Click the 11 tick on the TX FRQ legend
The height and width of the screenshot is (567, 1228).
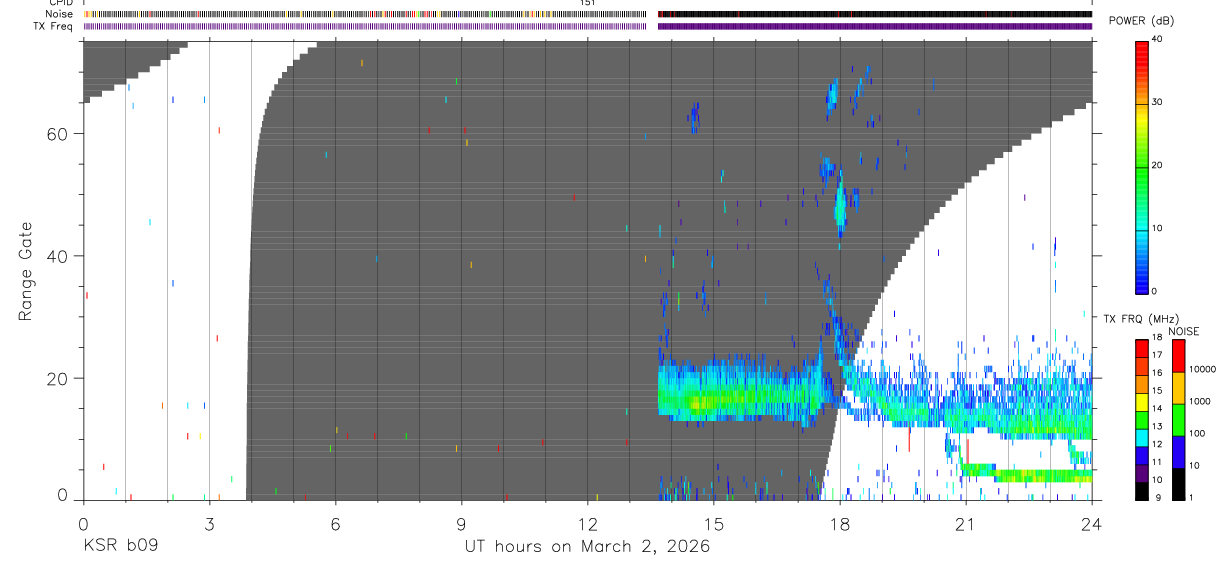pos(1157,462)
